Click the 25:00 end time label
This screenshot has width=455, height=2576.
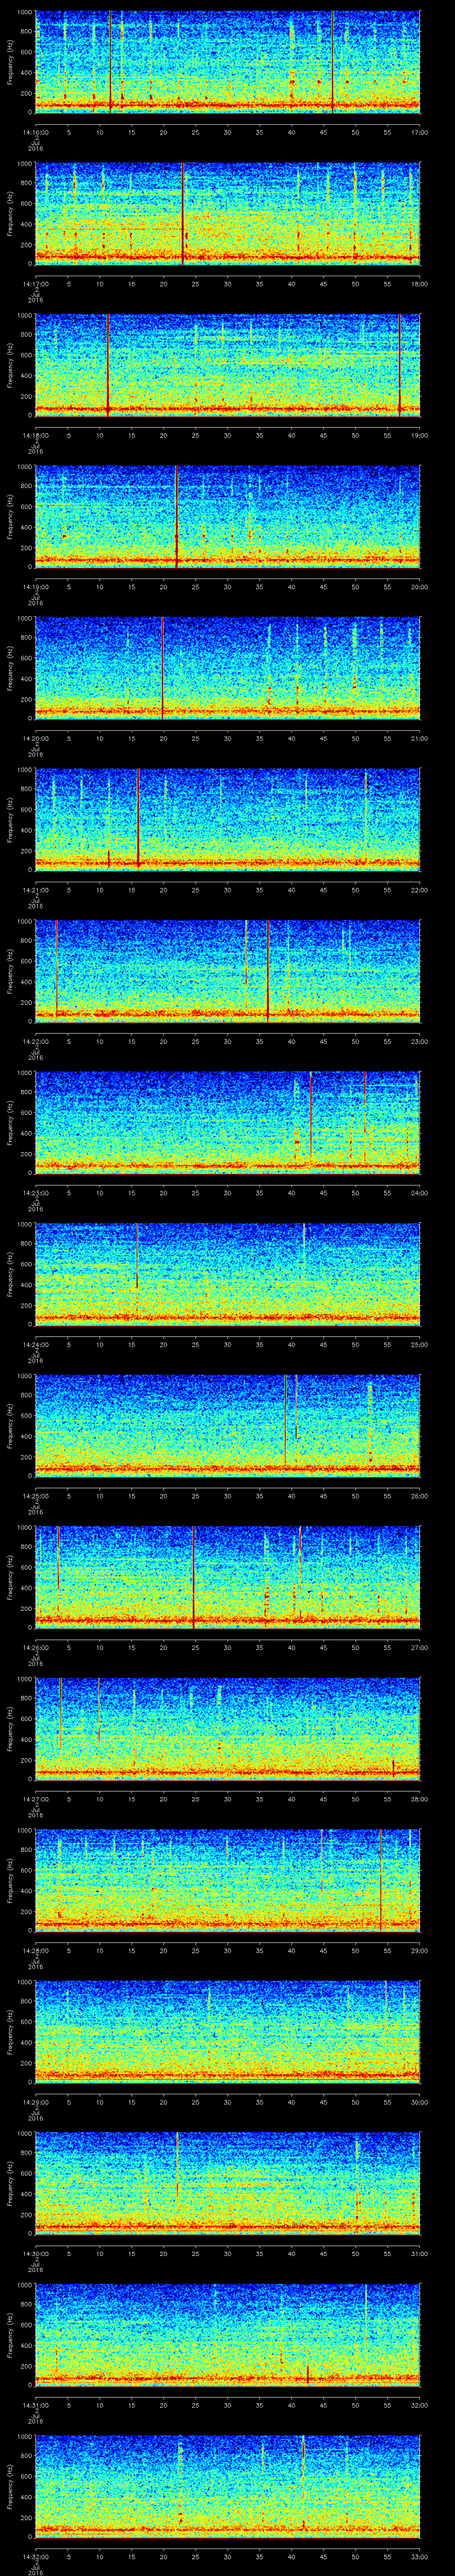pos(419,1344)
